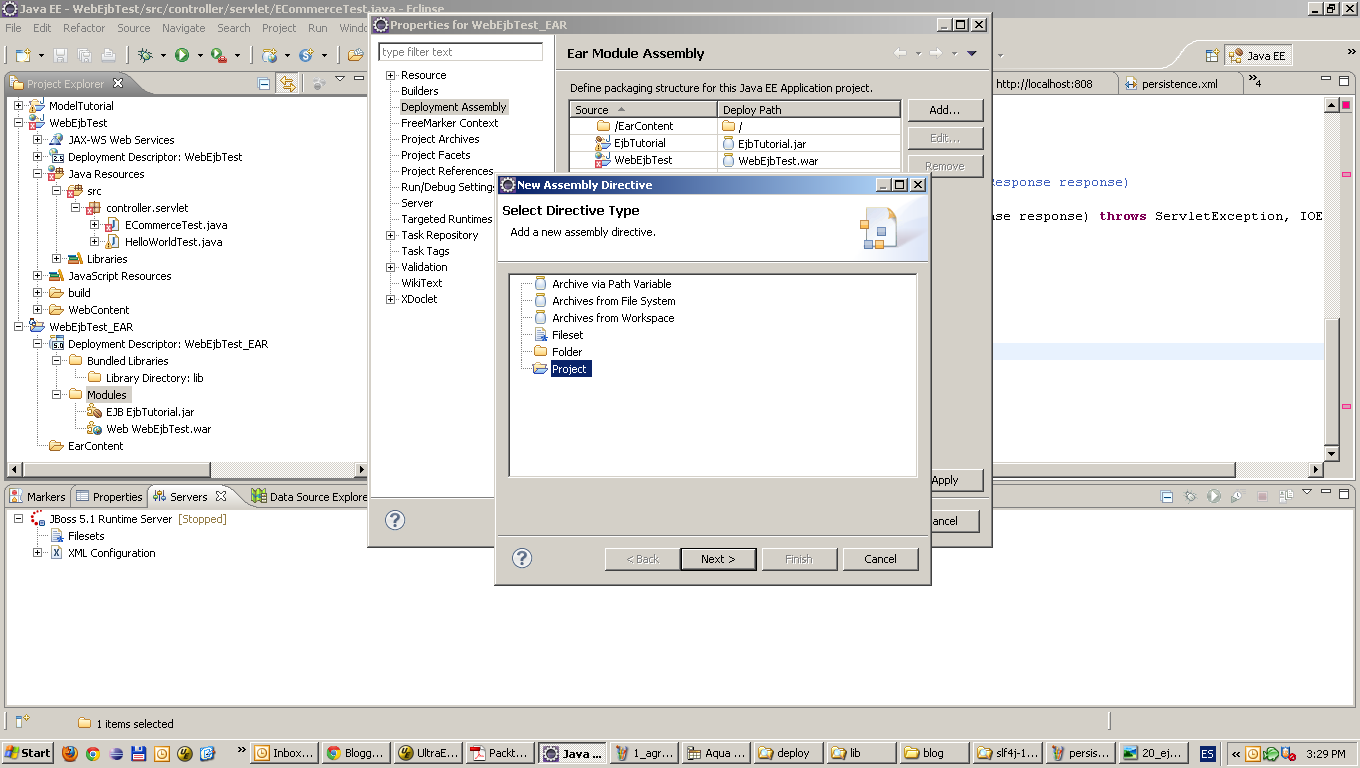Click the Print icon in the toolbar
The width and height of the screenshot is (1360, 768).
coord(108,55)
